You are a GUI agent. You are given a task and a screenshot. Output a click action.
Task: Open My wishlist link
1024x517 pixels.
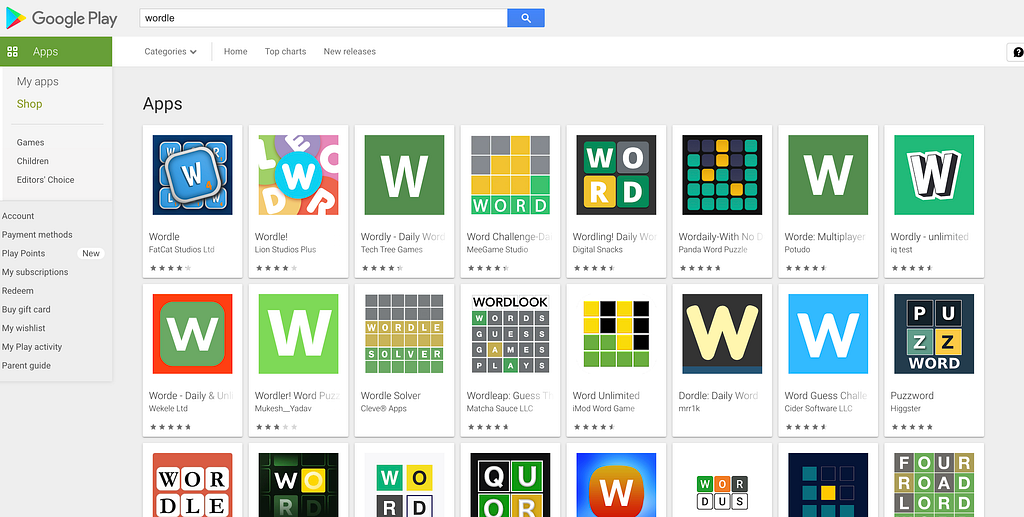click(25, 328)
